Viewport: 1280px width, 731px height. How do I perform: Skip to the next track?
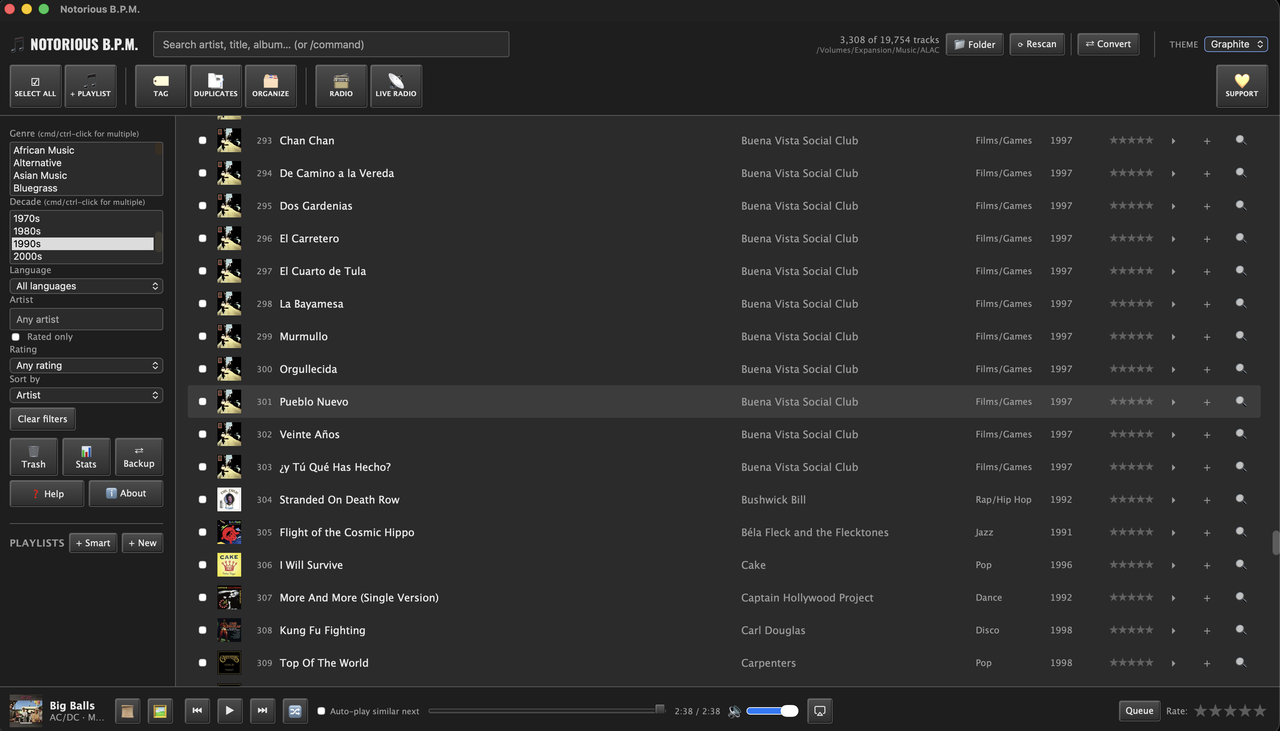[262, 711]
